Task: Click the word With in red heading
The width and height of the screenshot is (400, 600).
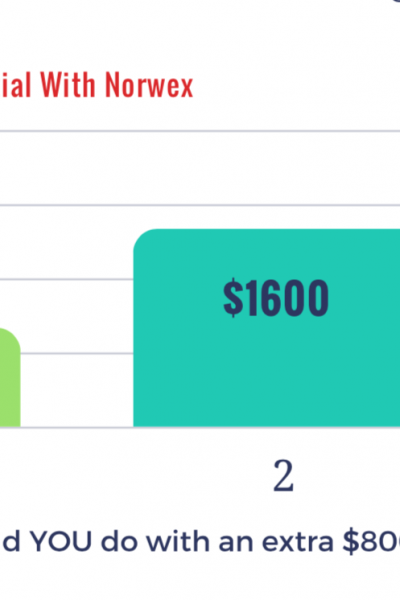Action: 67,85
